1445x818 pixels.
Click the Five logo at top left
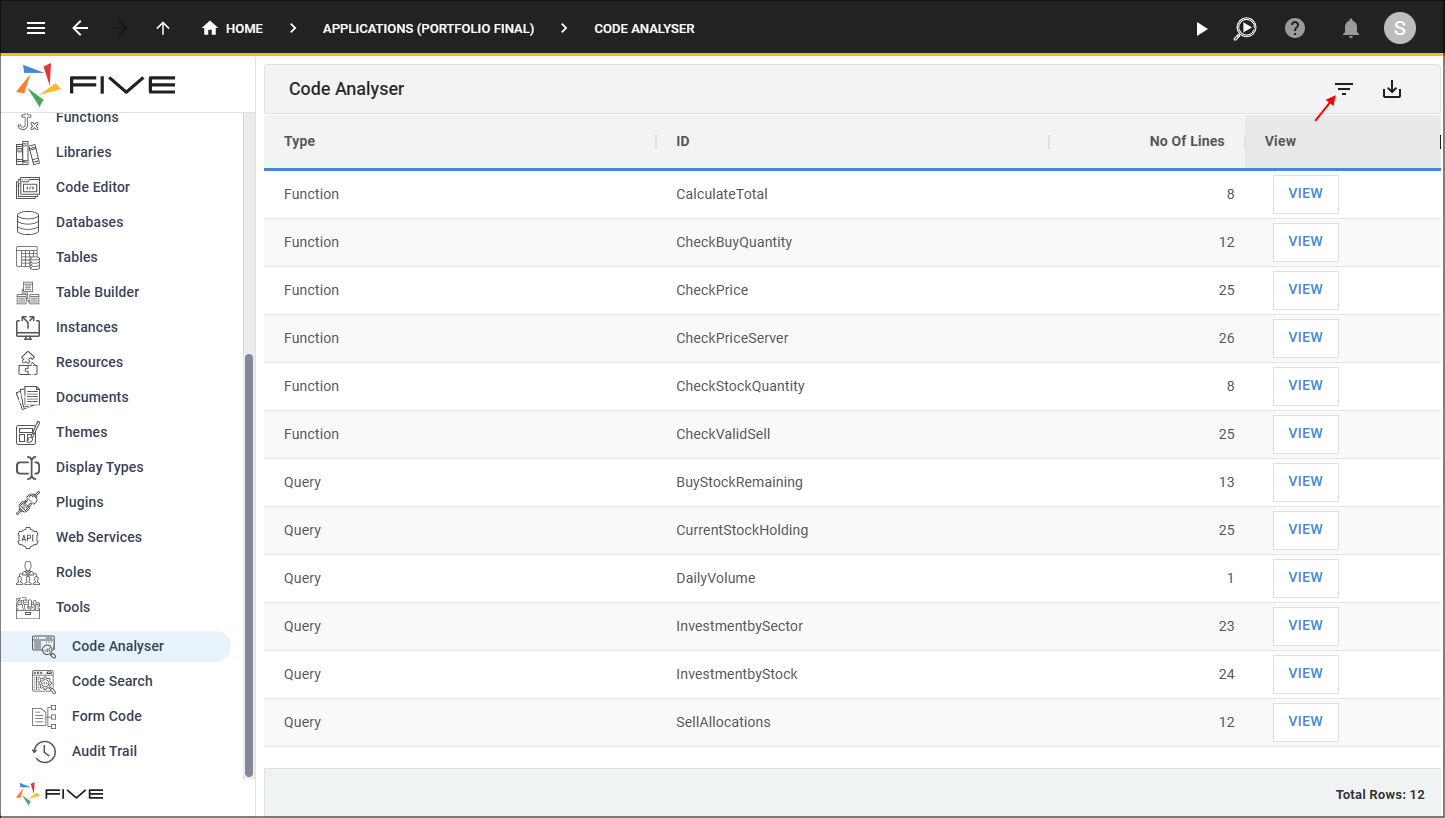[96, 85]
